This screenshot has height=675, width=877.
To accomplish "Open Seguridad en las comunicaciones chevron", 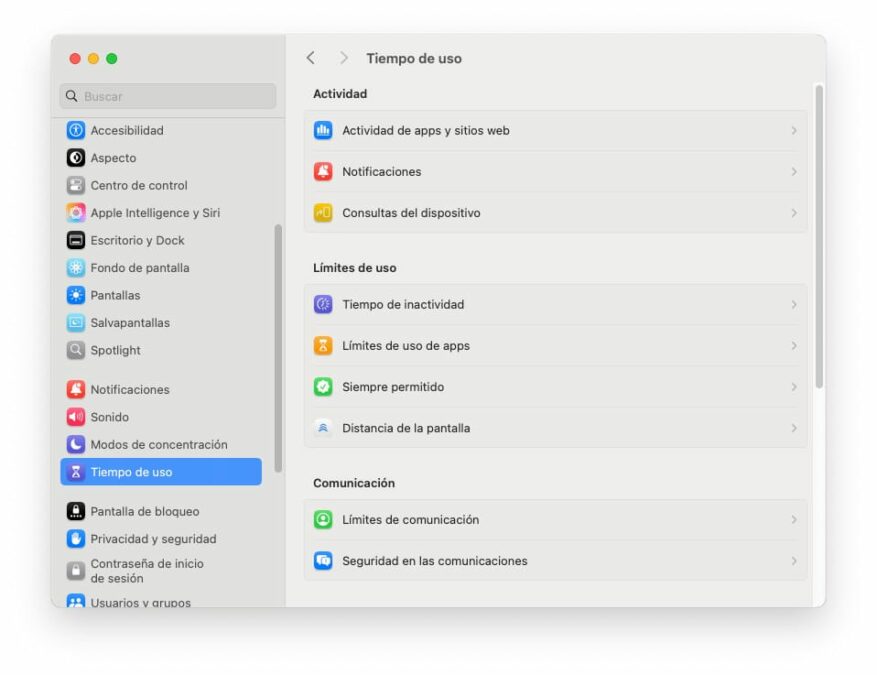I will click(794, 560).
